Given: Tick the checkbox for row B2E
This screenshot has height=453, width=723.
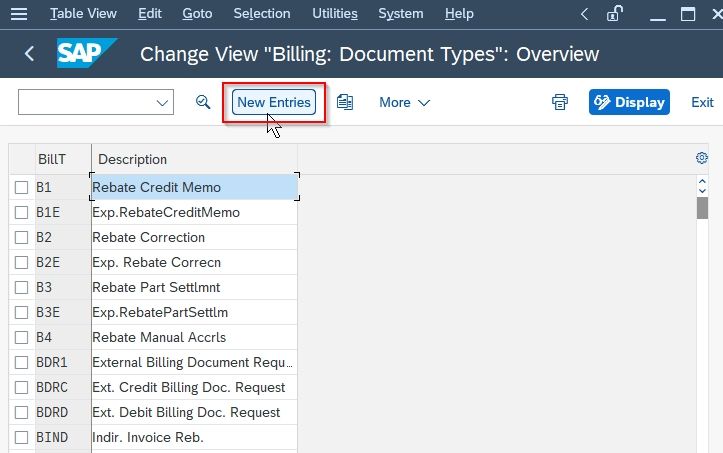Looking at the screenshot, I should 21,262.
